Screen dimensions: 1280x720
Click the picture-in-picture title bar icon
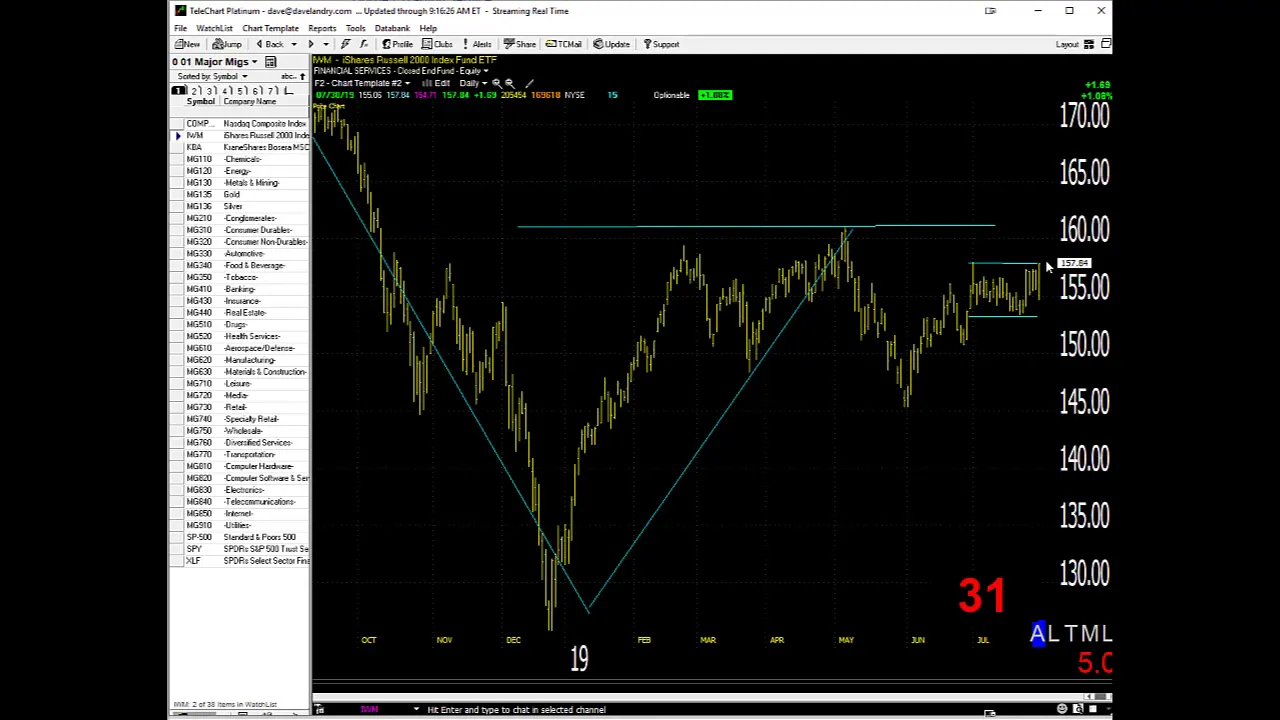[x=990, y=11]
